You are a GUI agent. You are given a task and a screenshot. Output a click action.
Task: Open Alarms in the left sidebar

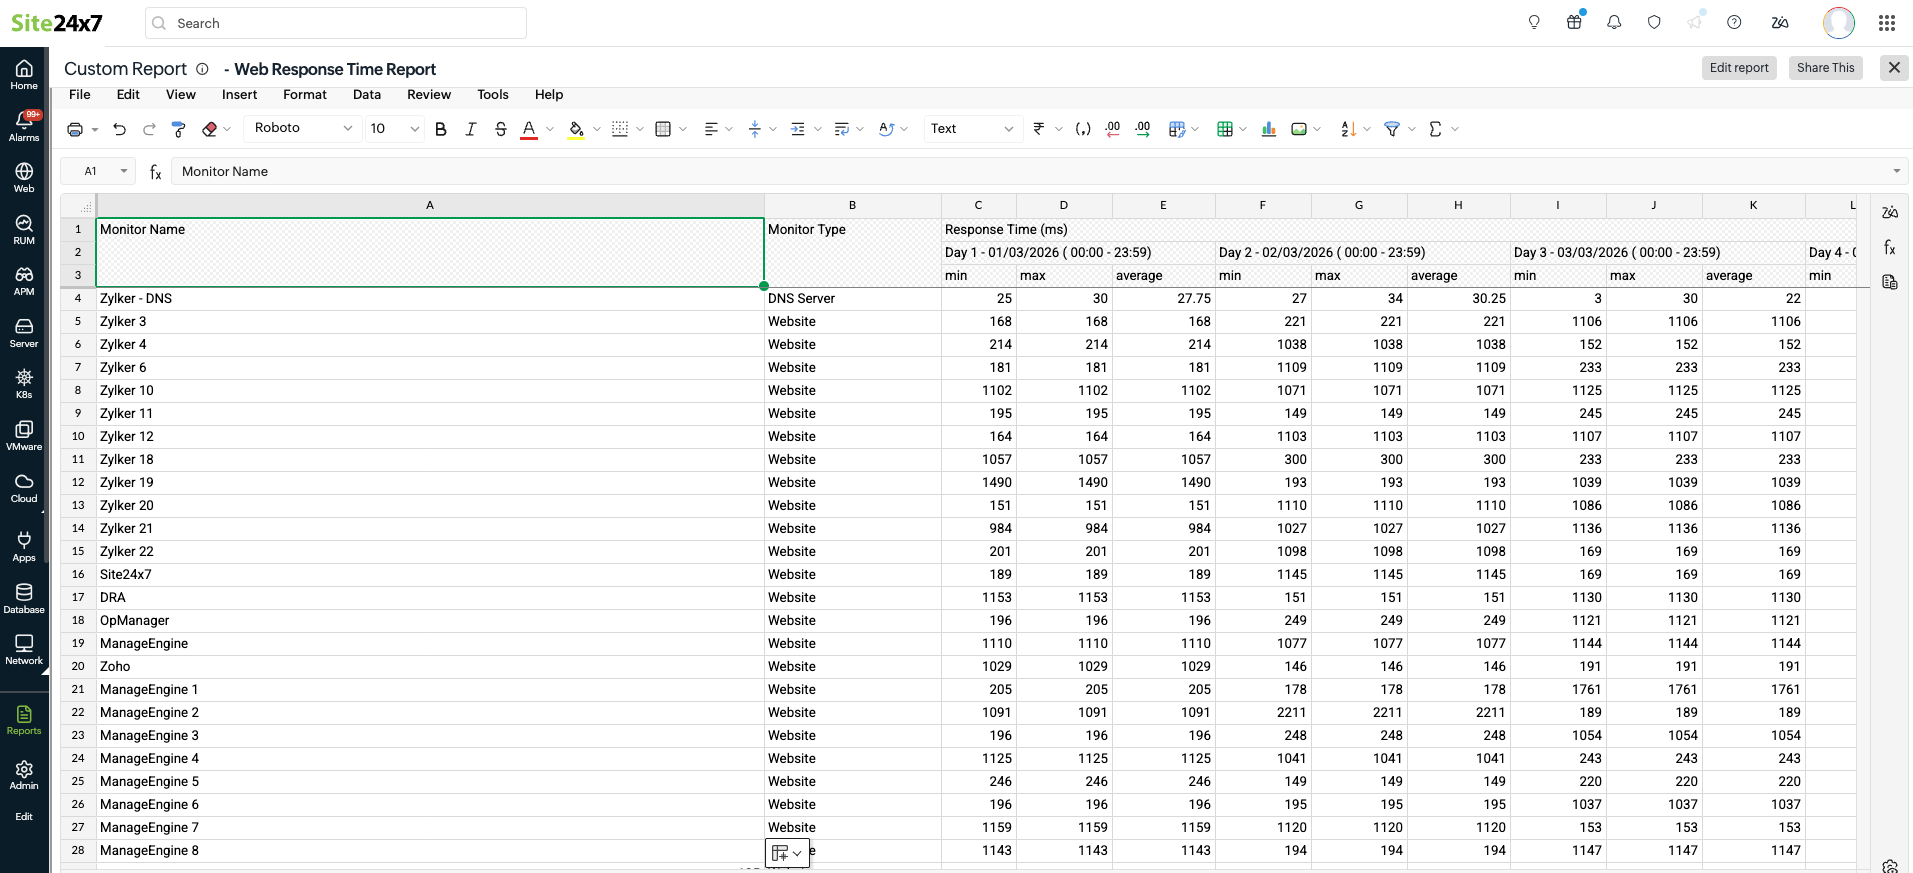coord(24,126)
